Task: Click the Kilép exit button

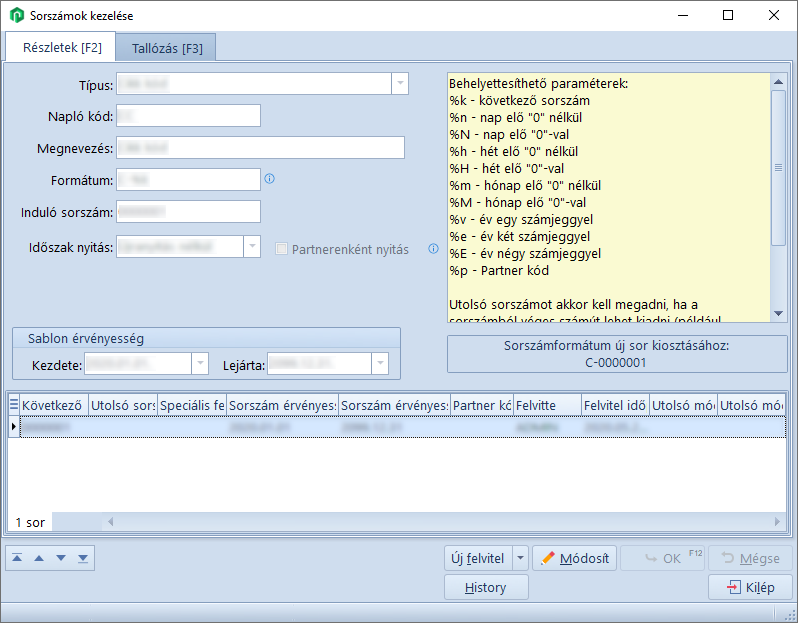Action: tap(750, 588)
